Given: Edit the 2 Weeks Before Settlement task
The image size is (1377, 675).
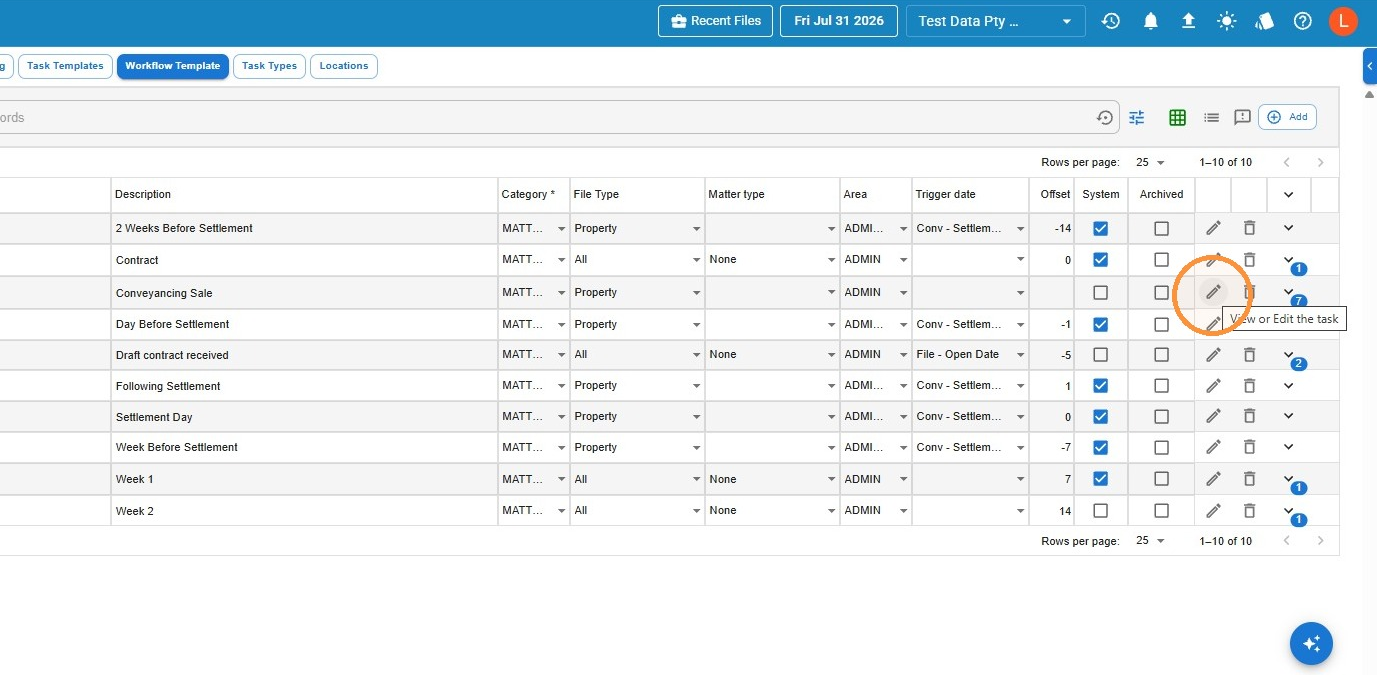Looking at the screenshot, I should 1213,228.
